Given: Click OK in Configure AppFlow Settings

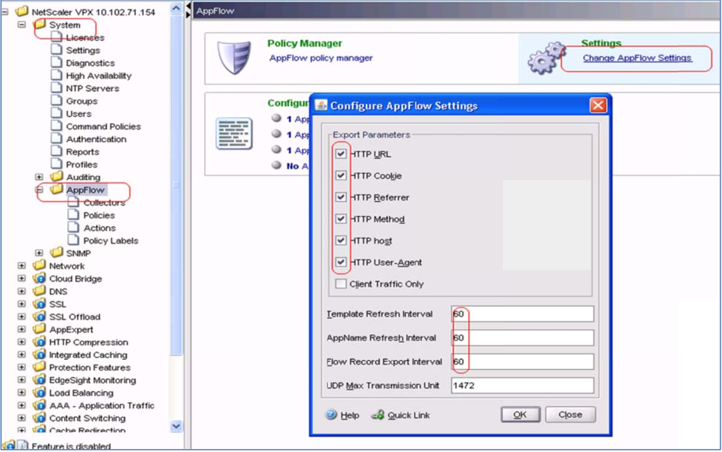Looking at the screenshot, I should [520, 415].
